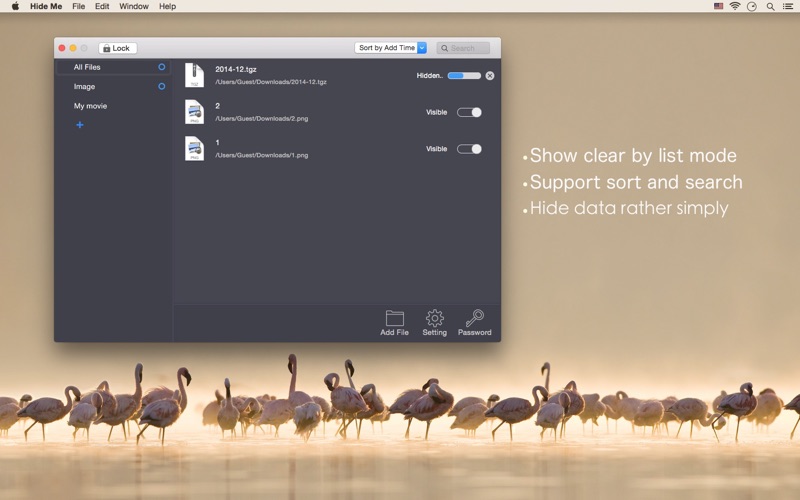This screenshot has height=500, width=800.
Task: Click the 2014-12.tgz archive file icon
Action: tap(194, 76)
